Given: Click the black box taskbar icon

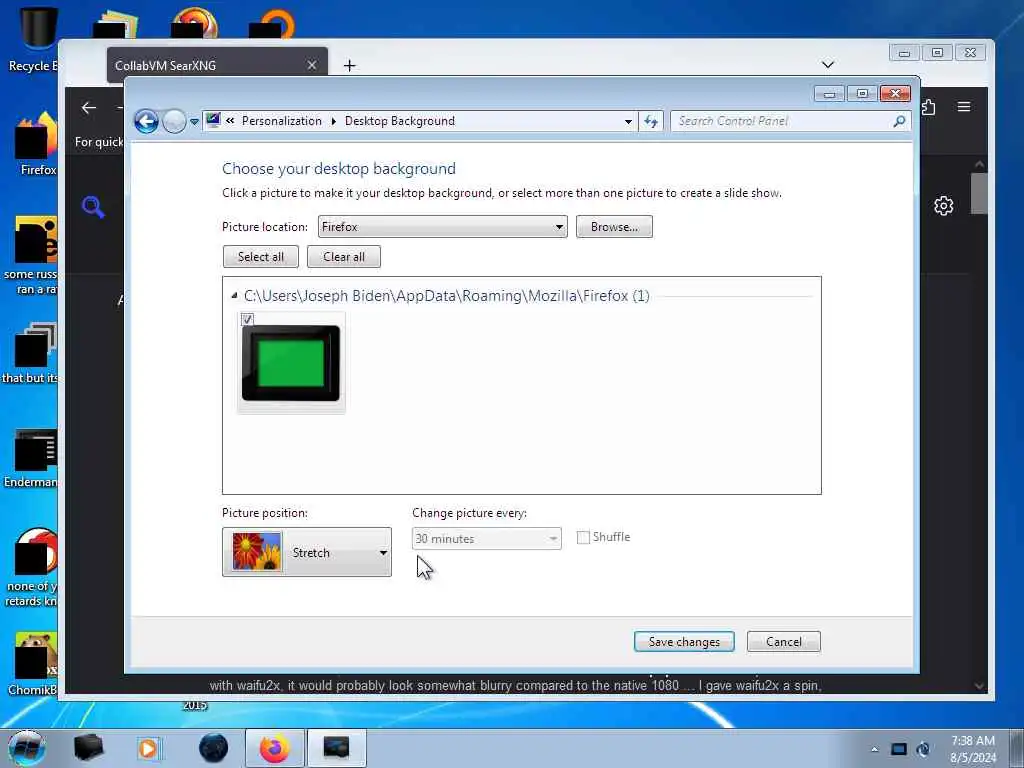Looking at the screenshot, I should coord(88,748).
